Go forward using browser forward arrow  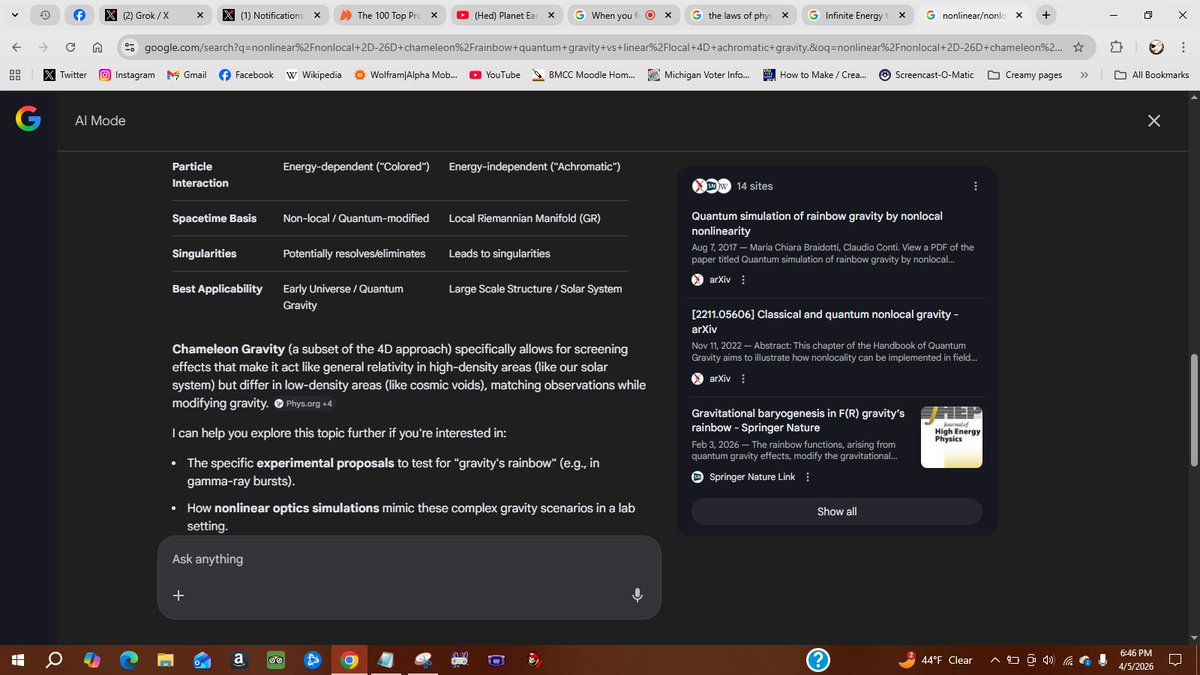44,47
